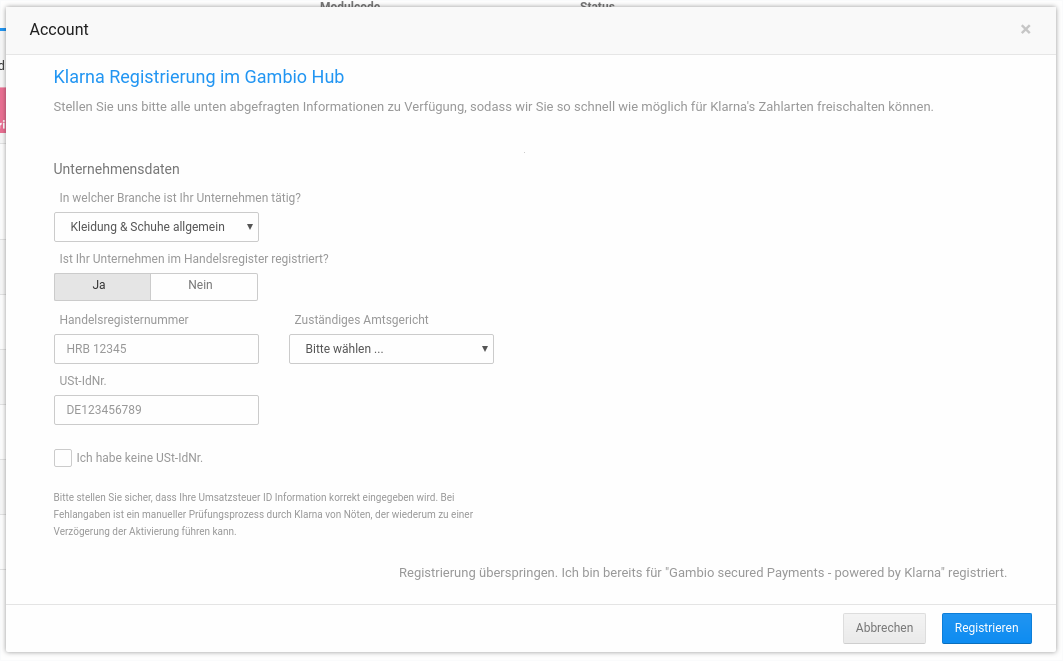This screenshot has height=661, width=1063.
Task: Check the "Ich habe keine USt-IdNr." box
Action: pyautogui.click(x=63, y=457)
